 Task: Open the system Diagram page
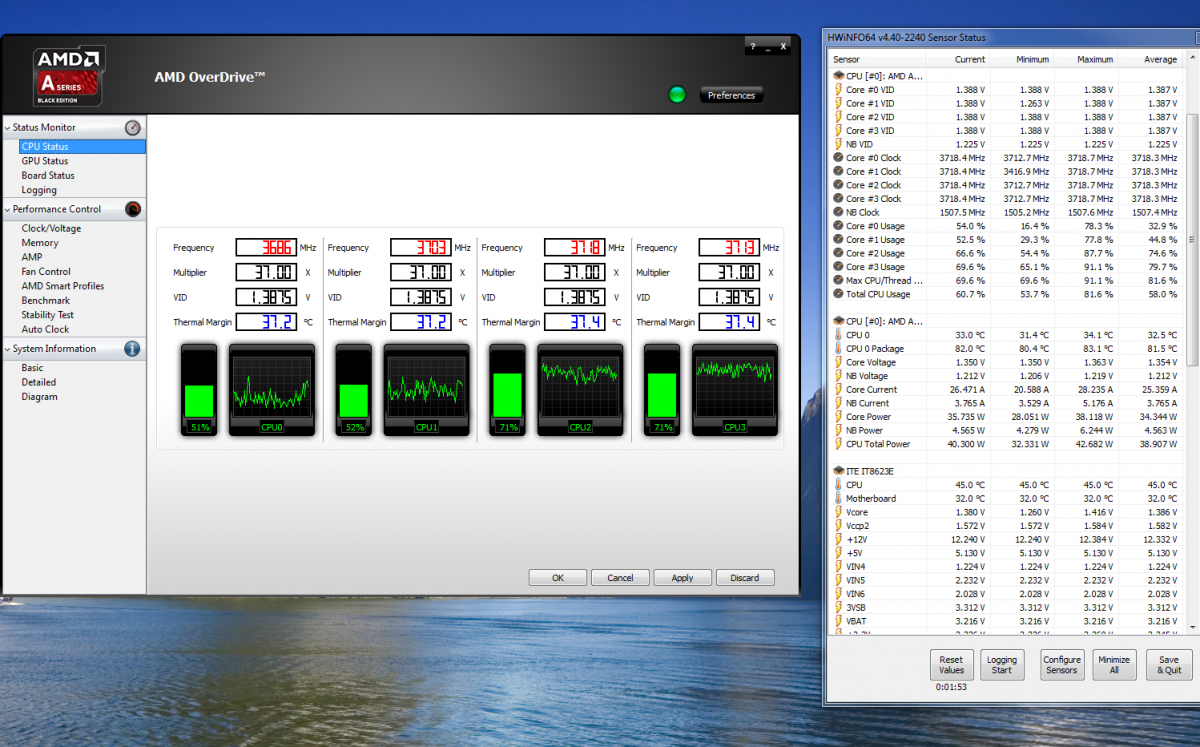pos(39,397)
